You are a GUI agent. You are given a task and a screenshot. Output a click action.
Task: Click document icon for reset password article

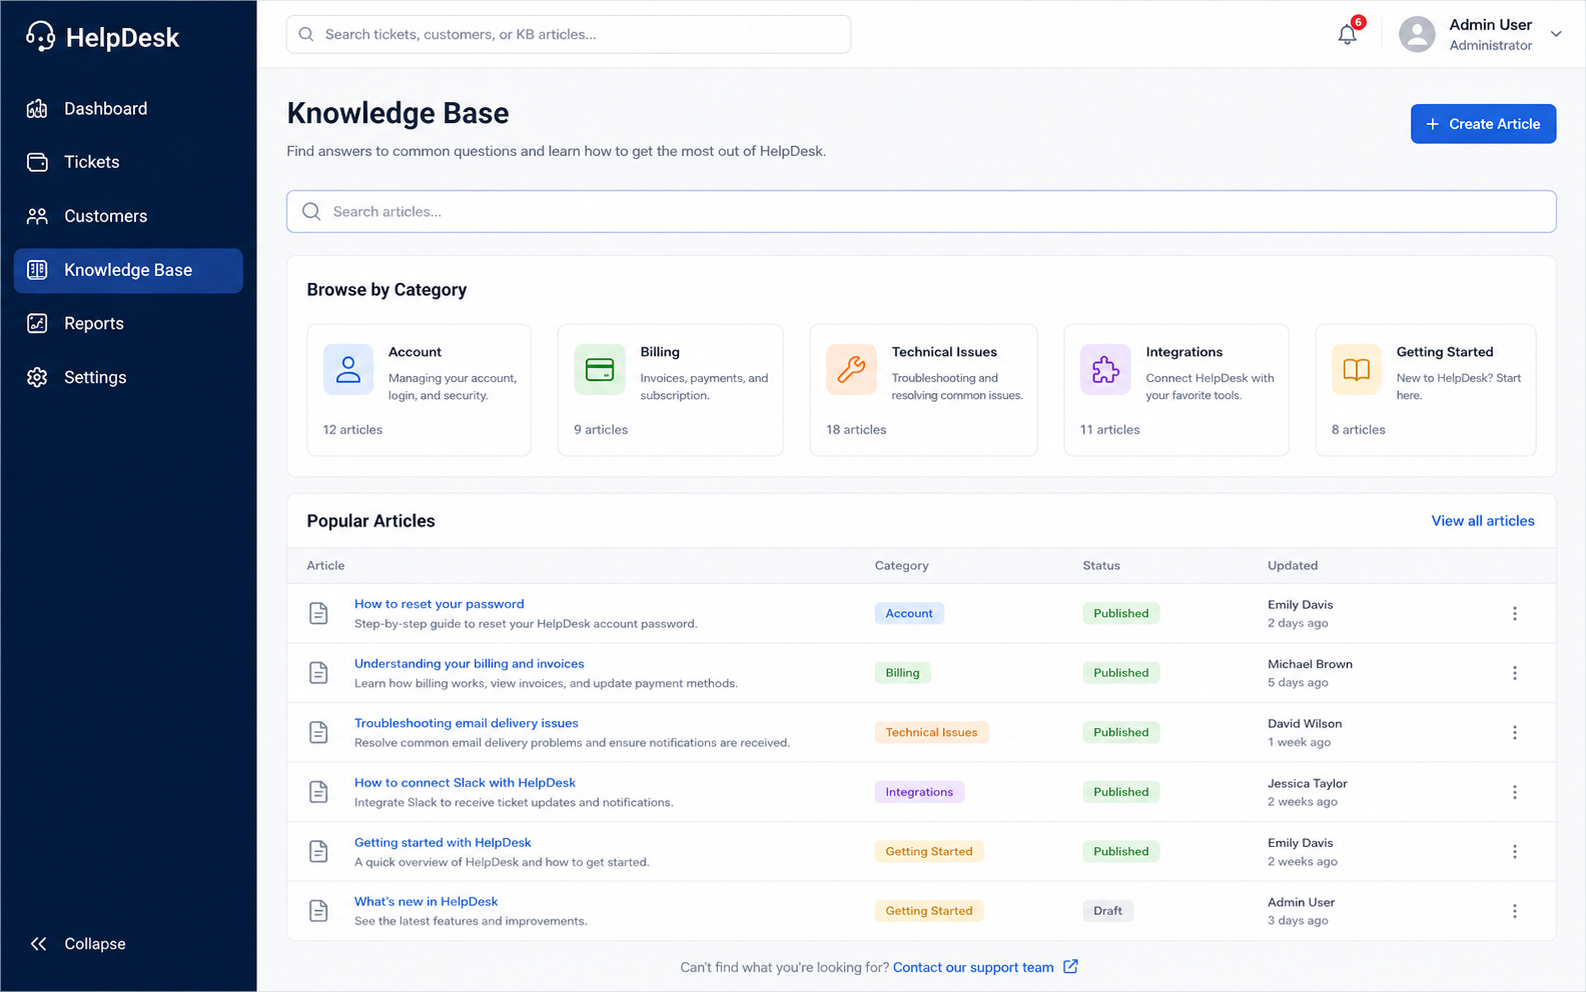coord(318,613)
